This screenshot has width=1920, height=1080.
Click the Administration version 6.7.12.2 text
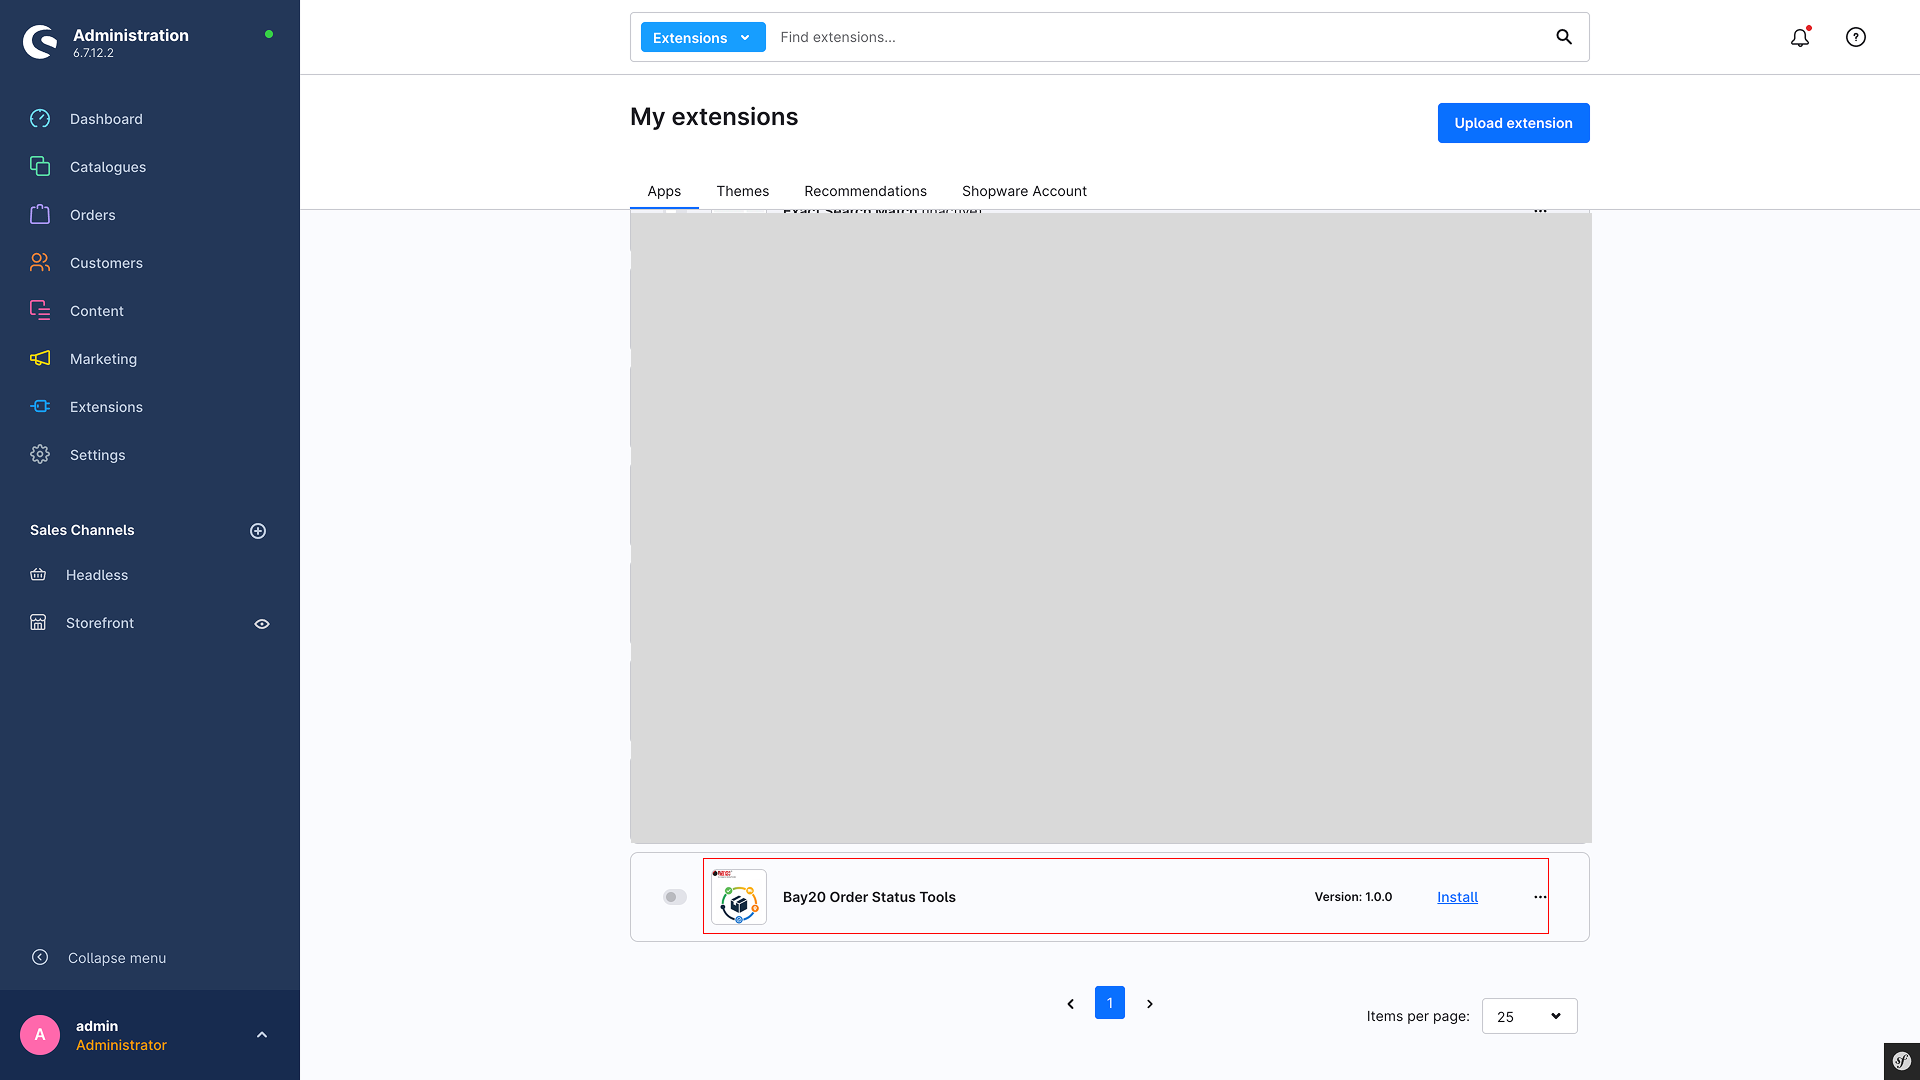(x=93, y=53)
